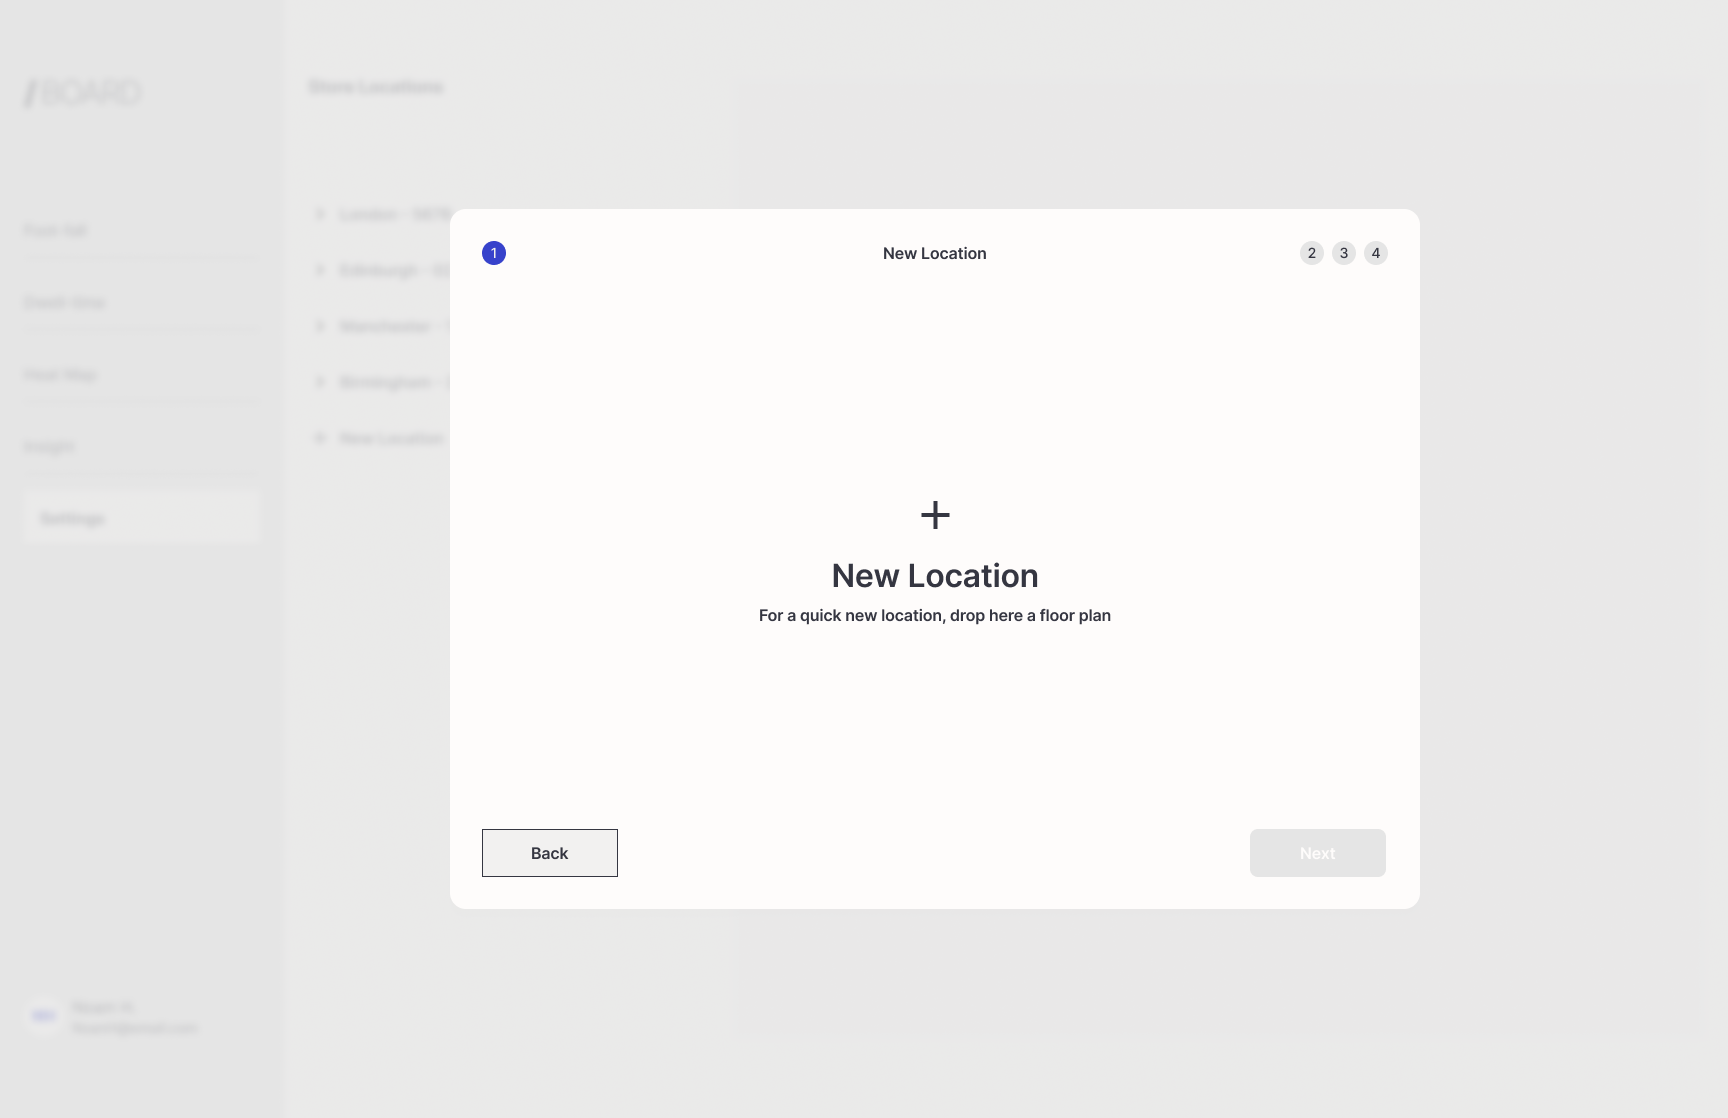Jump to step 3 indicator
The width and height of the screenshot is (1728, 1118).
[1344, 253]
